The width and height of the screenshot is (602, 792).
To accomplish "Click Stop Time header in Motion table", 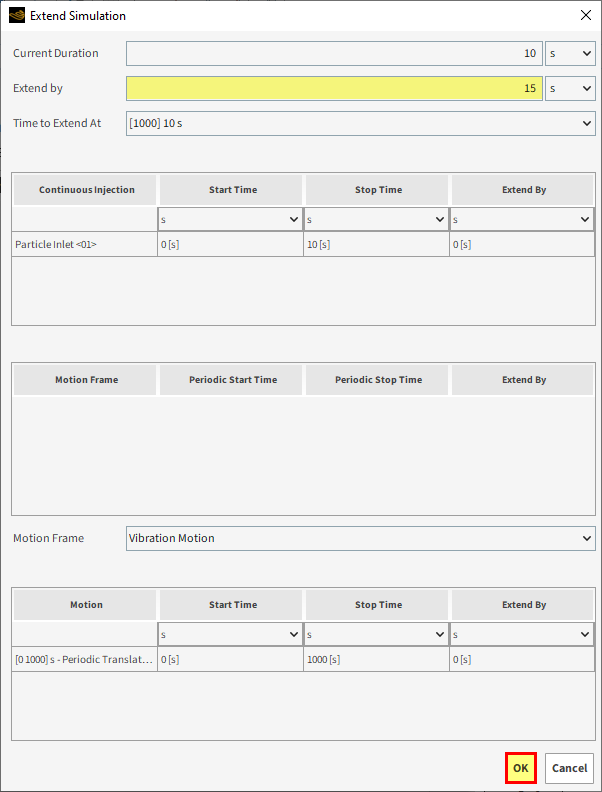I will point(377,605).
